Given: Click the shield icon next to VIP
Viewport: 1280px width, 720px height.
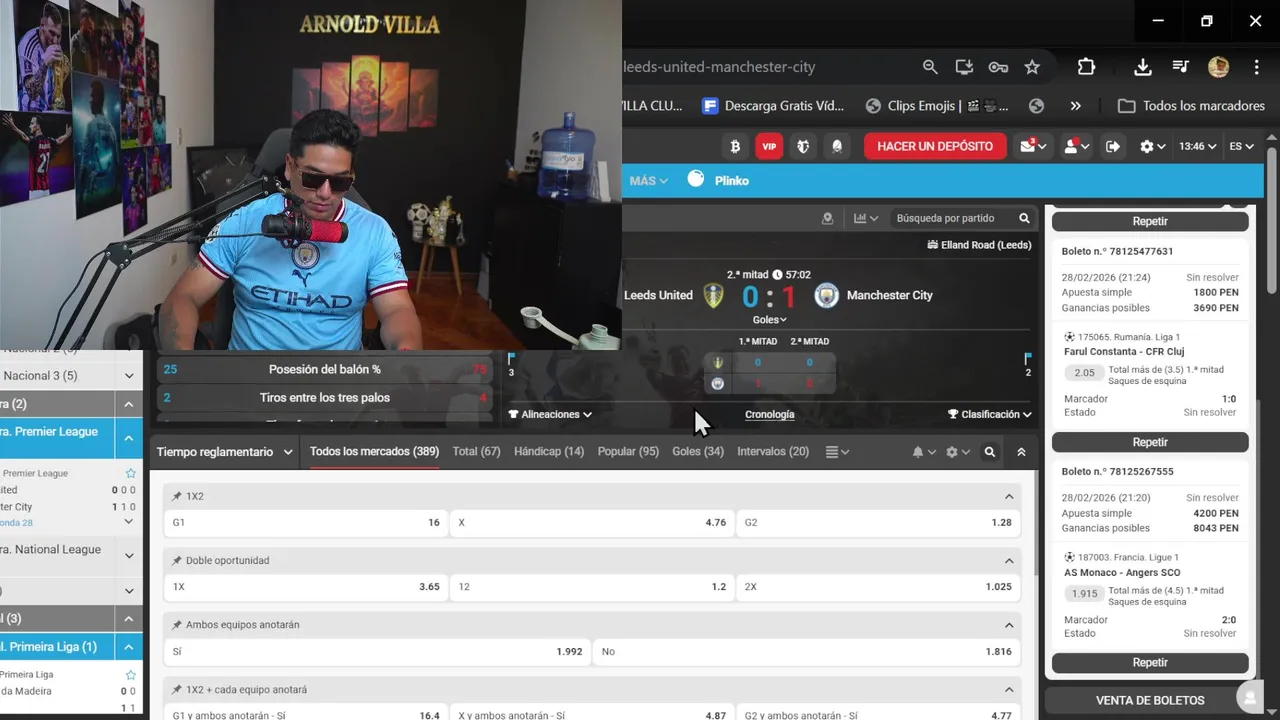Looking at the screenshot, I should coord(803,146).
